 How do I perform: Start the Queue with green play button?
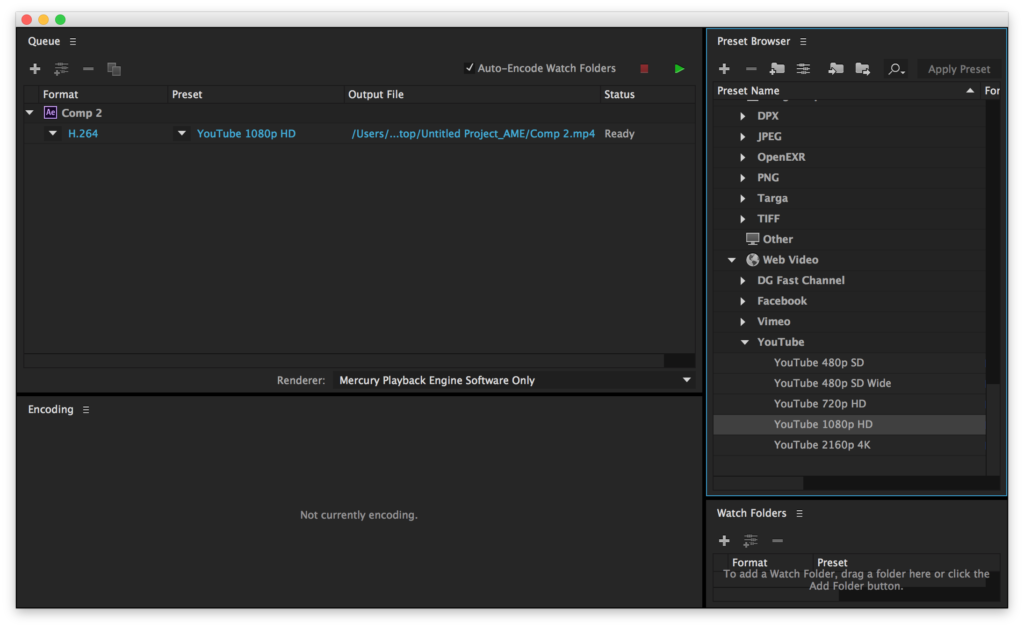click(x=679, y=69)
